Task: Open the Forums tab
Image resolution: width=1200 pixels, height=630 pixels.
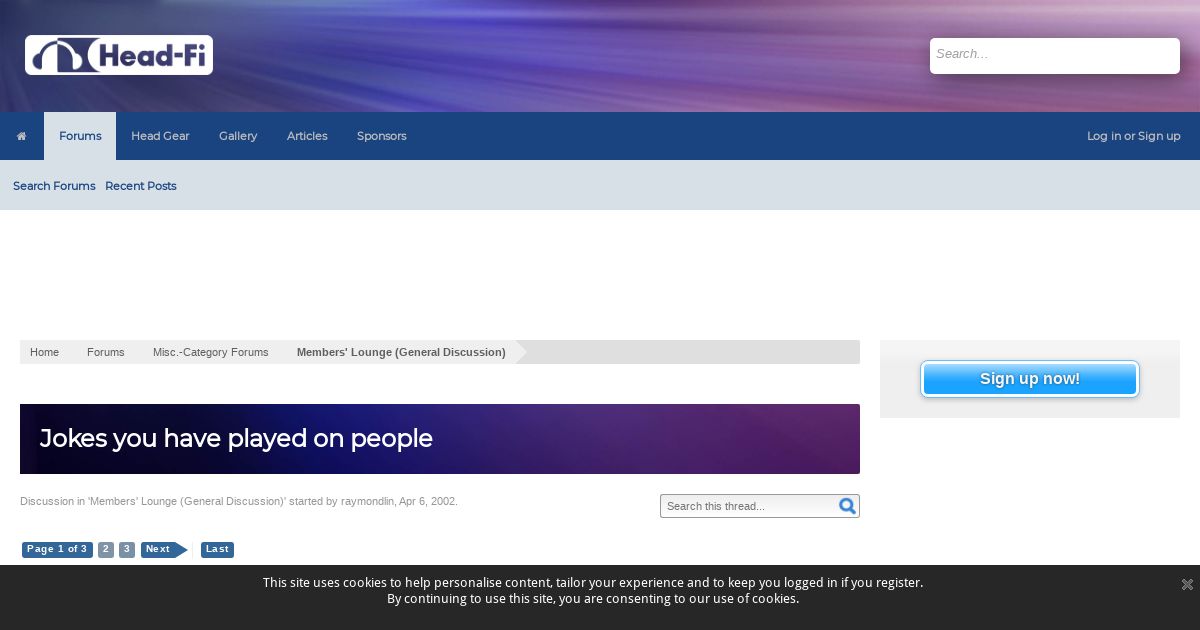Action: [80, 136]
